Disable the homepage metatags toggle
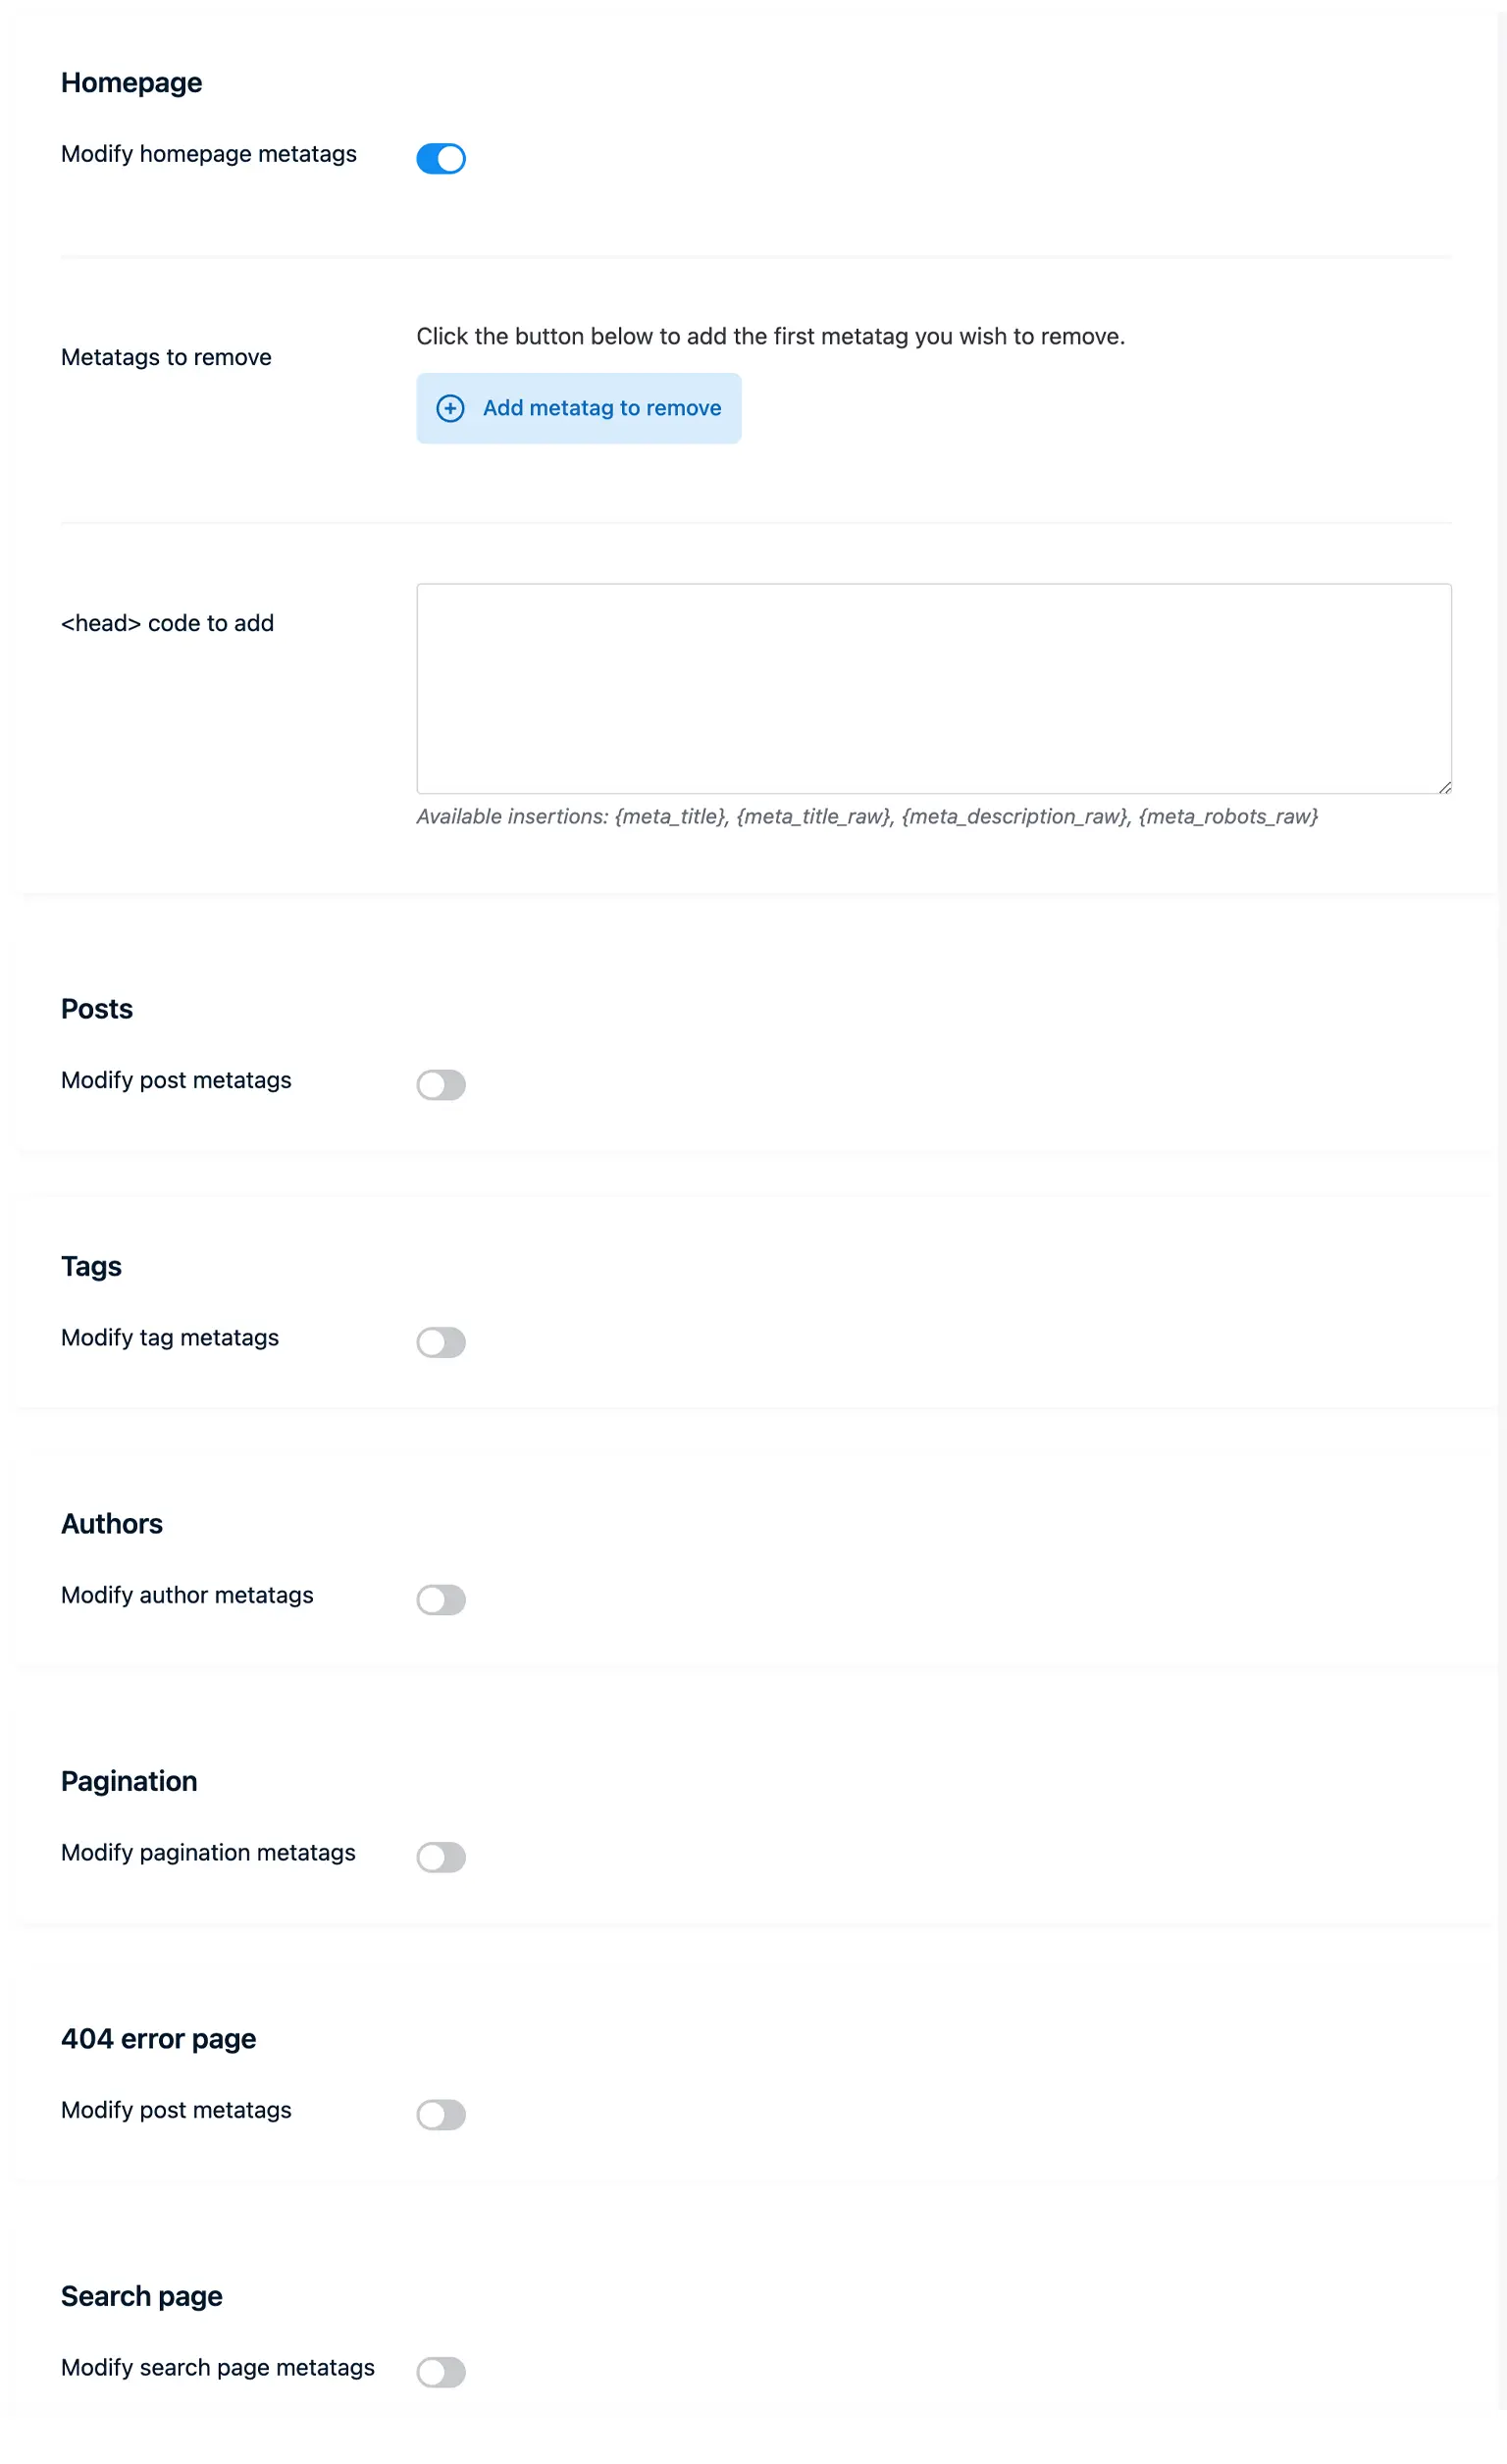The width and height of the screenshot is (1507, 2464). [x=440, y=158]
